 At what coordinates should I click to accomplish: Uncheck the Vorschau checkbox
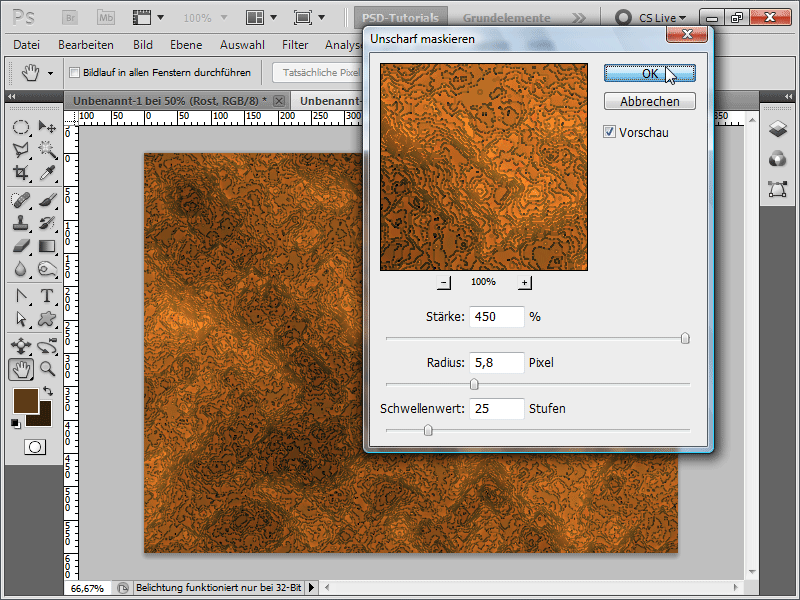click(x=609, y=132)
